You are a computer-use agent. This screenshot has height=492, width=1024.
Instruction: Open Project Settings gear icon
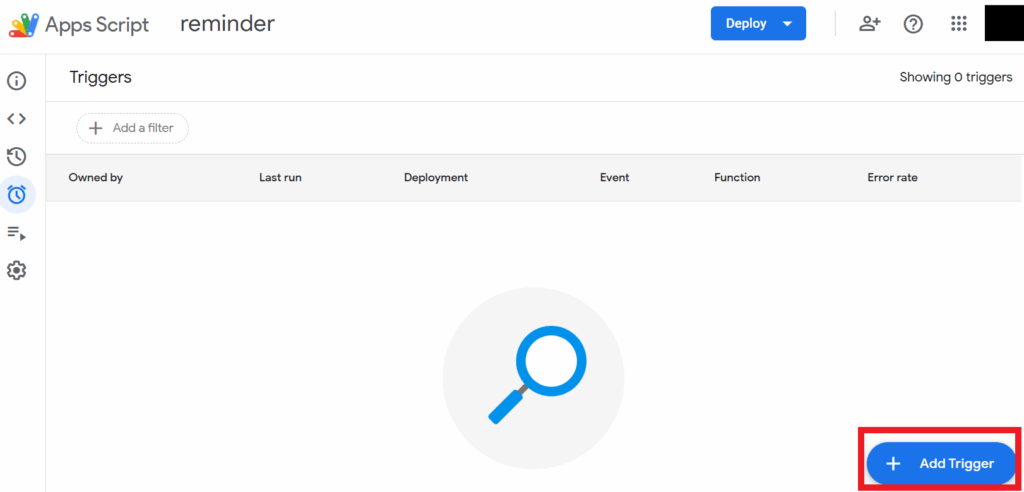coord(16,270)
